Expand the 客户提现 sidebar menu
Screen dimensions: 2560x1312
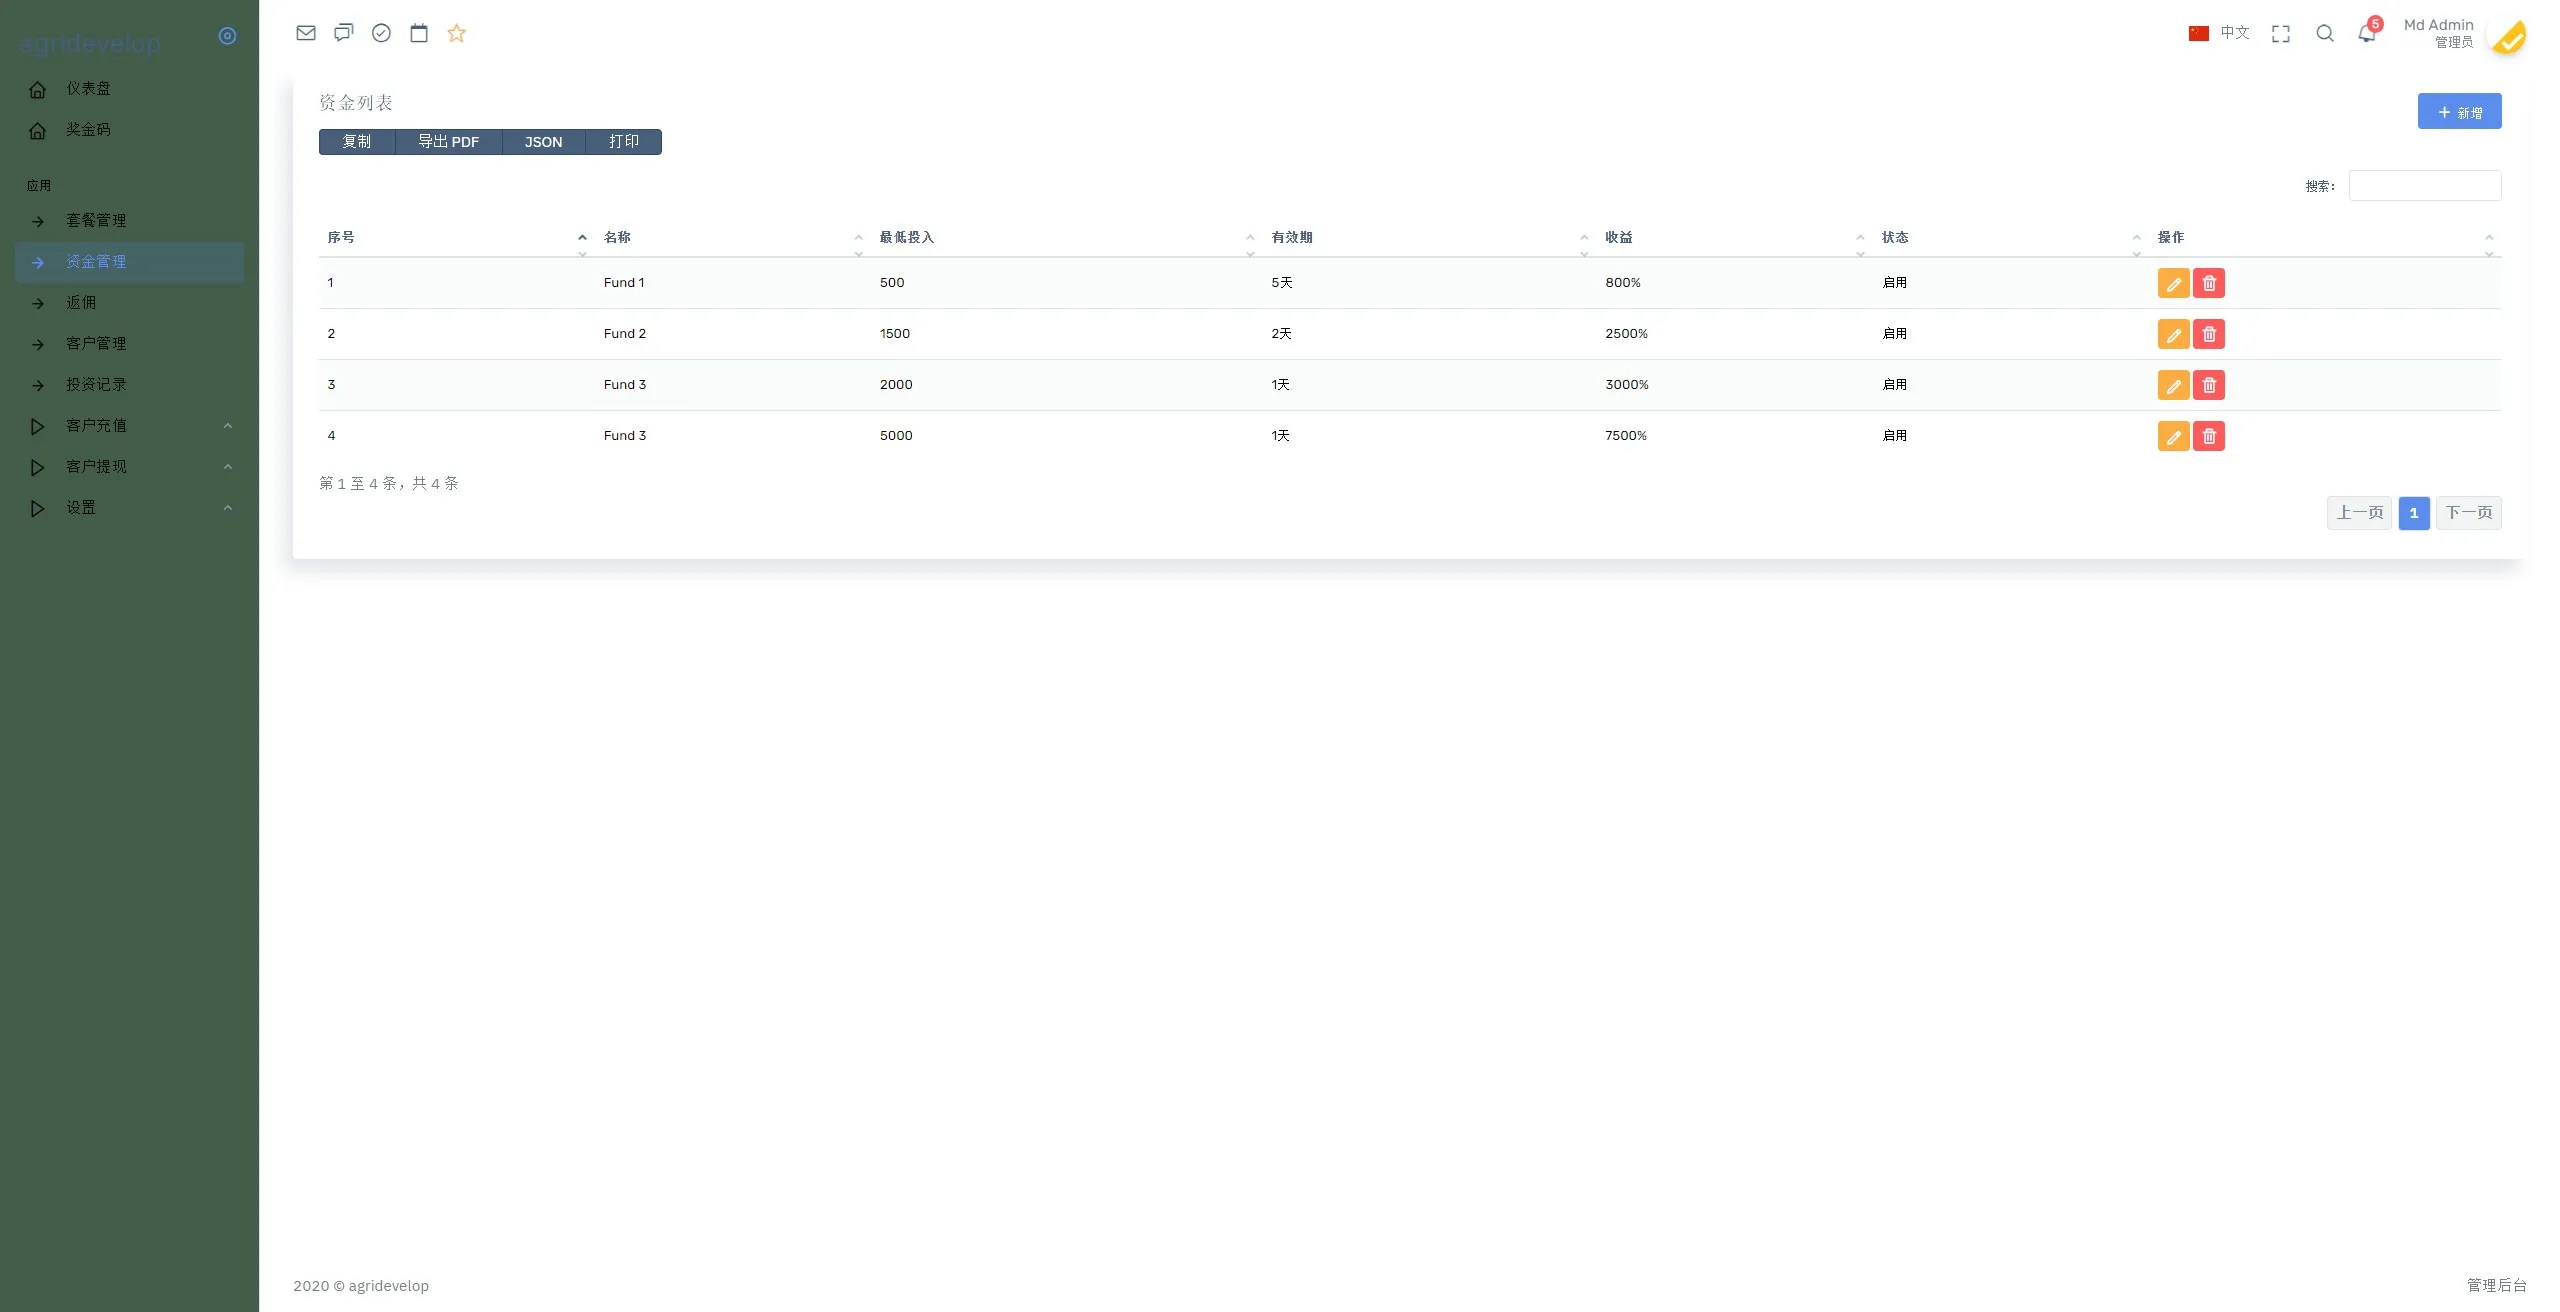130,467
